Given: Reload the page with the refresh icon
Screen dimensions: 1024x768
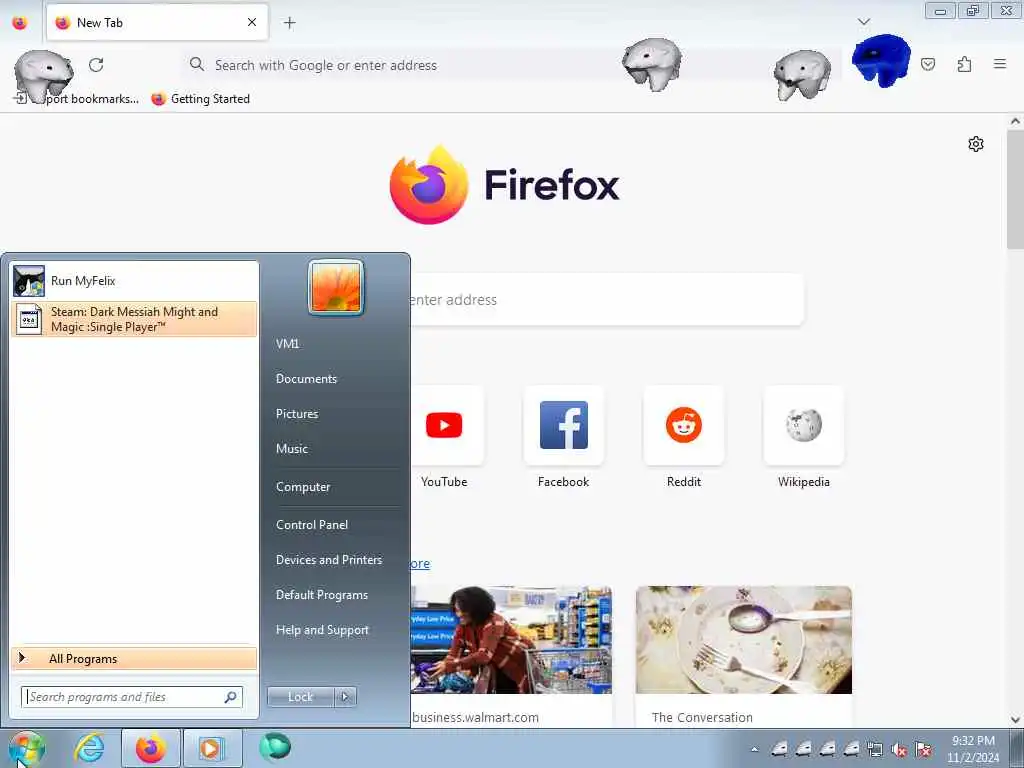Looking at the screenshot, I should (x=96, y=65).
